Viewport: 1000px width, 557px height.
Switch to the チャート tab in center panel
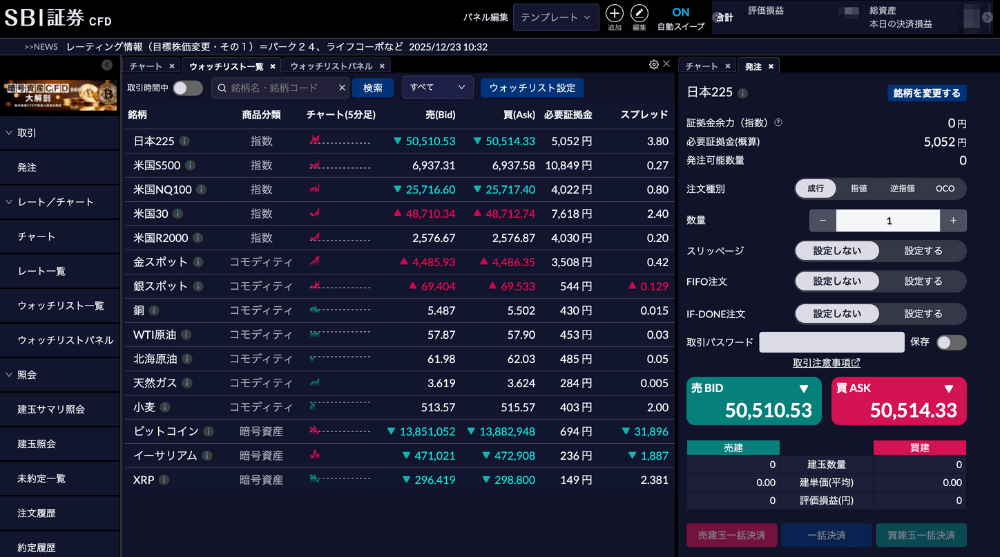pos(146,66)
